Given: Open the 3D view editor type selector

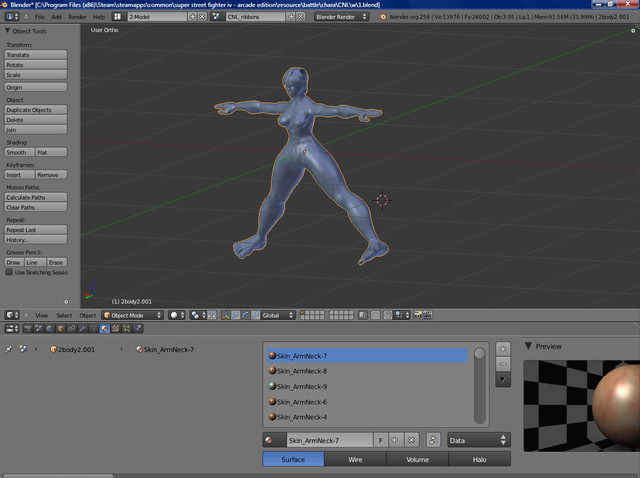Looking at the screenshot, I should pyautogui.click(x=12, y=315).
